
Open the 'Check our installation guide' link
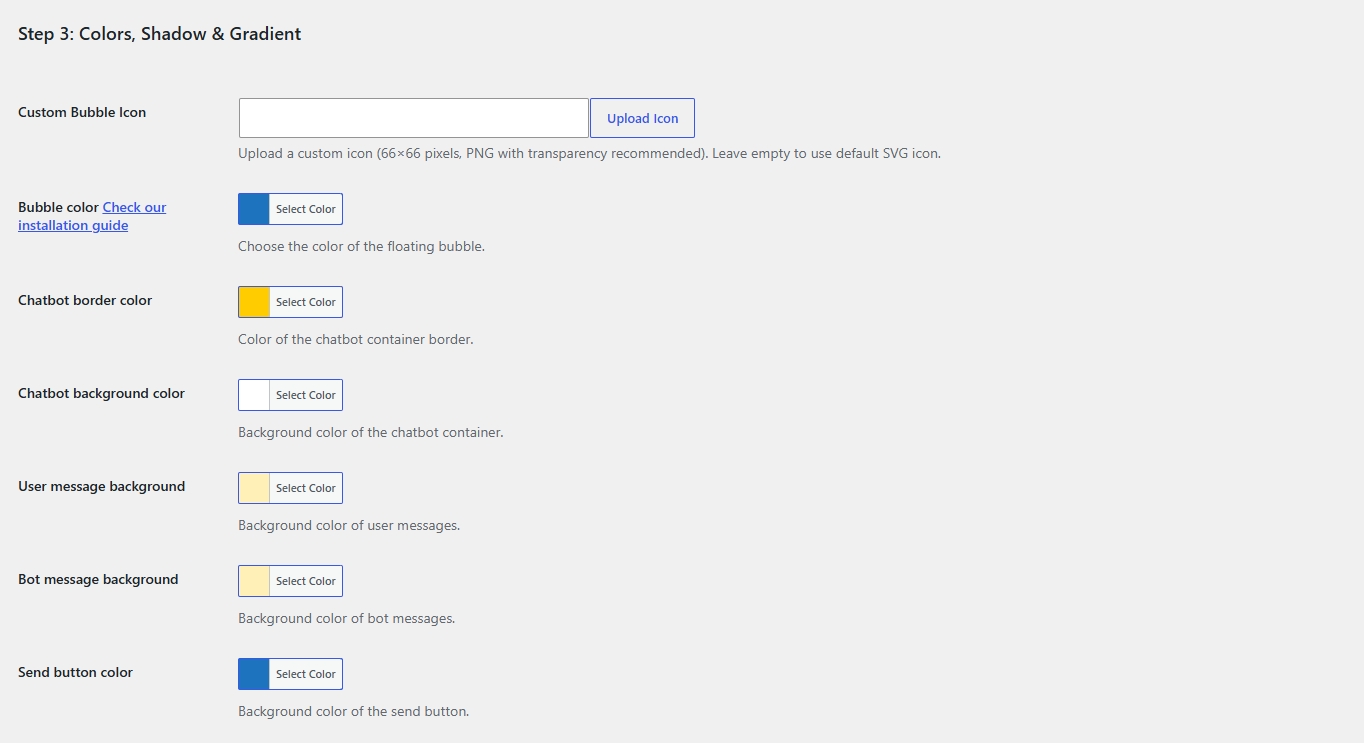92,216
